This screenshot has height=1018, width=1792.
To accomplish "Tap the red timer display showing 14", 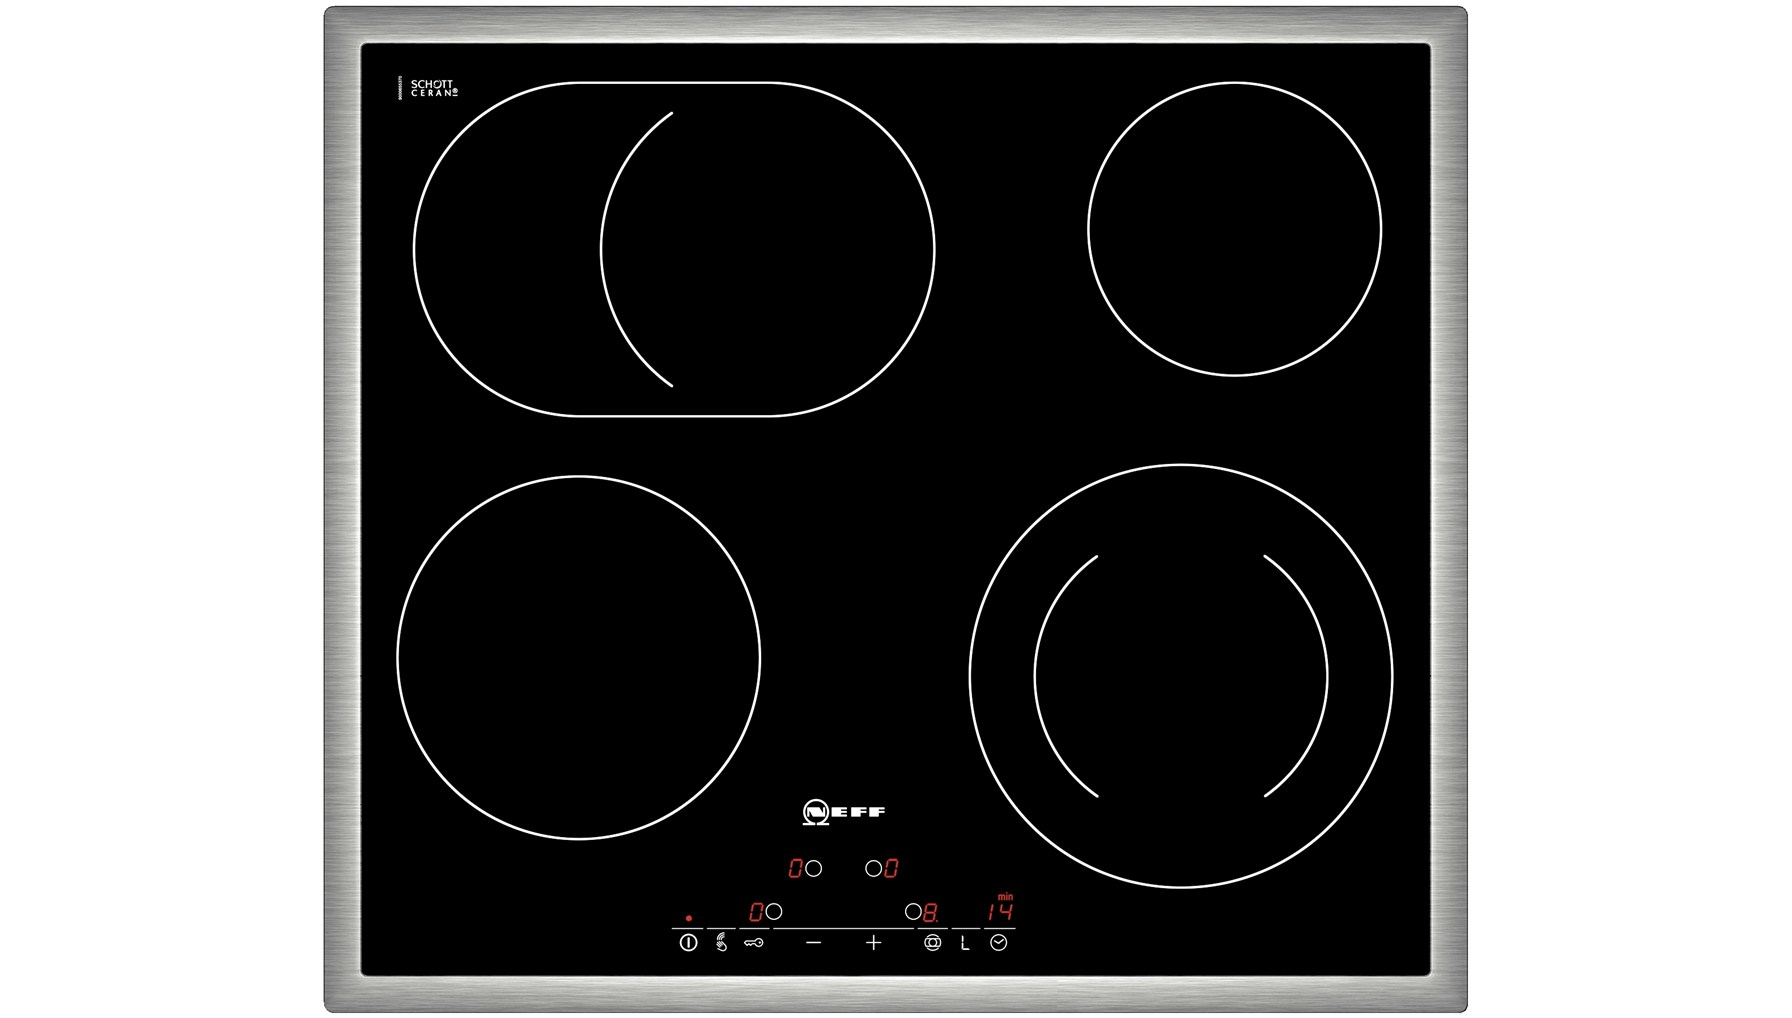I will 999,912.
